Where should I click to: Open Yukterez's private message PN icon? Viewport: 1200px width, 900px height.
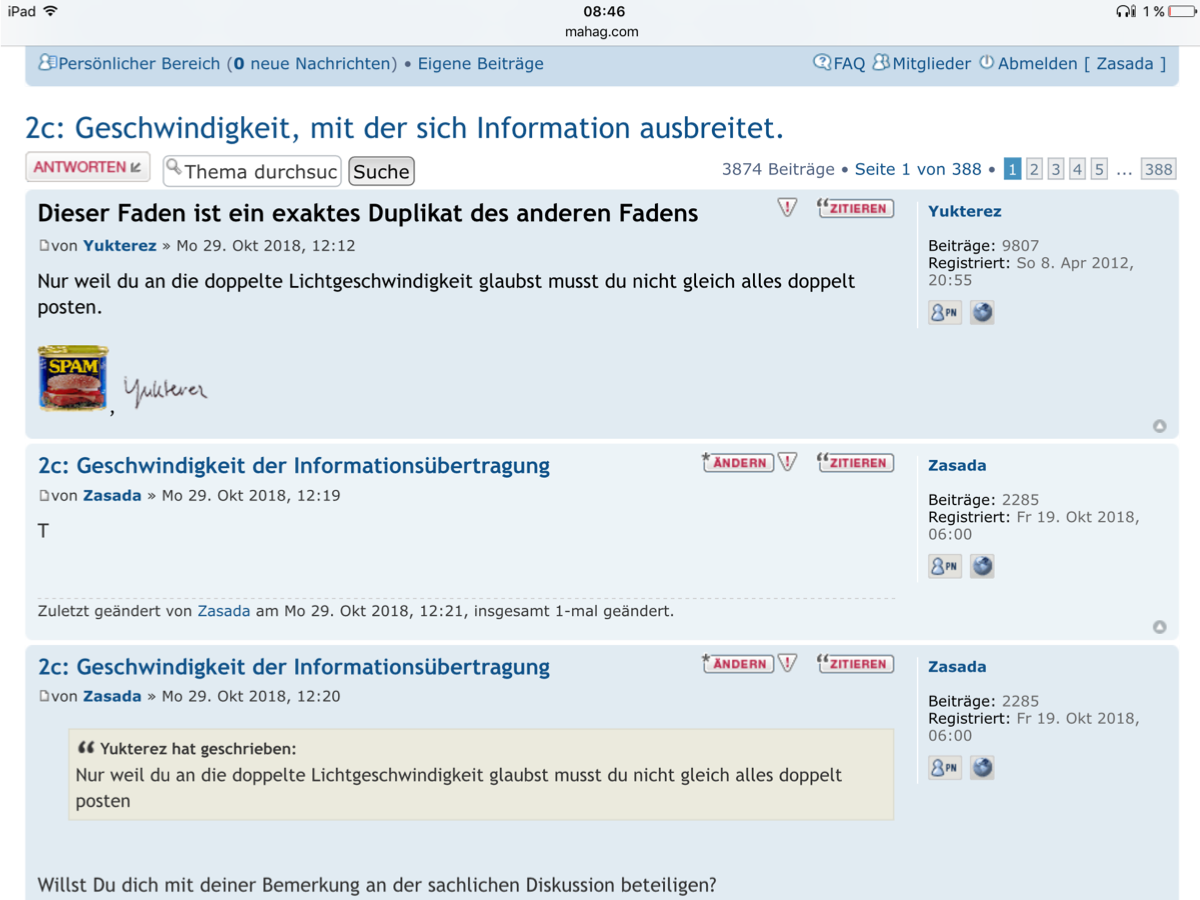click(945, 313)
